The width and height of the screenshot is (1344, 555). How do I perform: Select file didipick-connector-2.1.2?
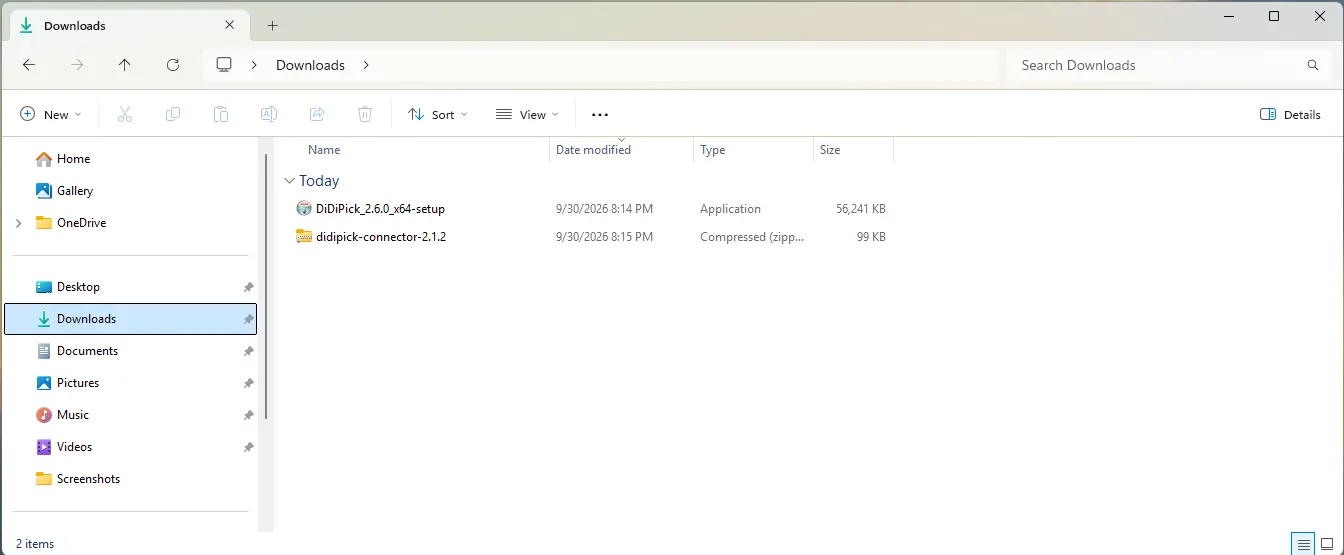click(381, 237)
